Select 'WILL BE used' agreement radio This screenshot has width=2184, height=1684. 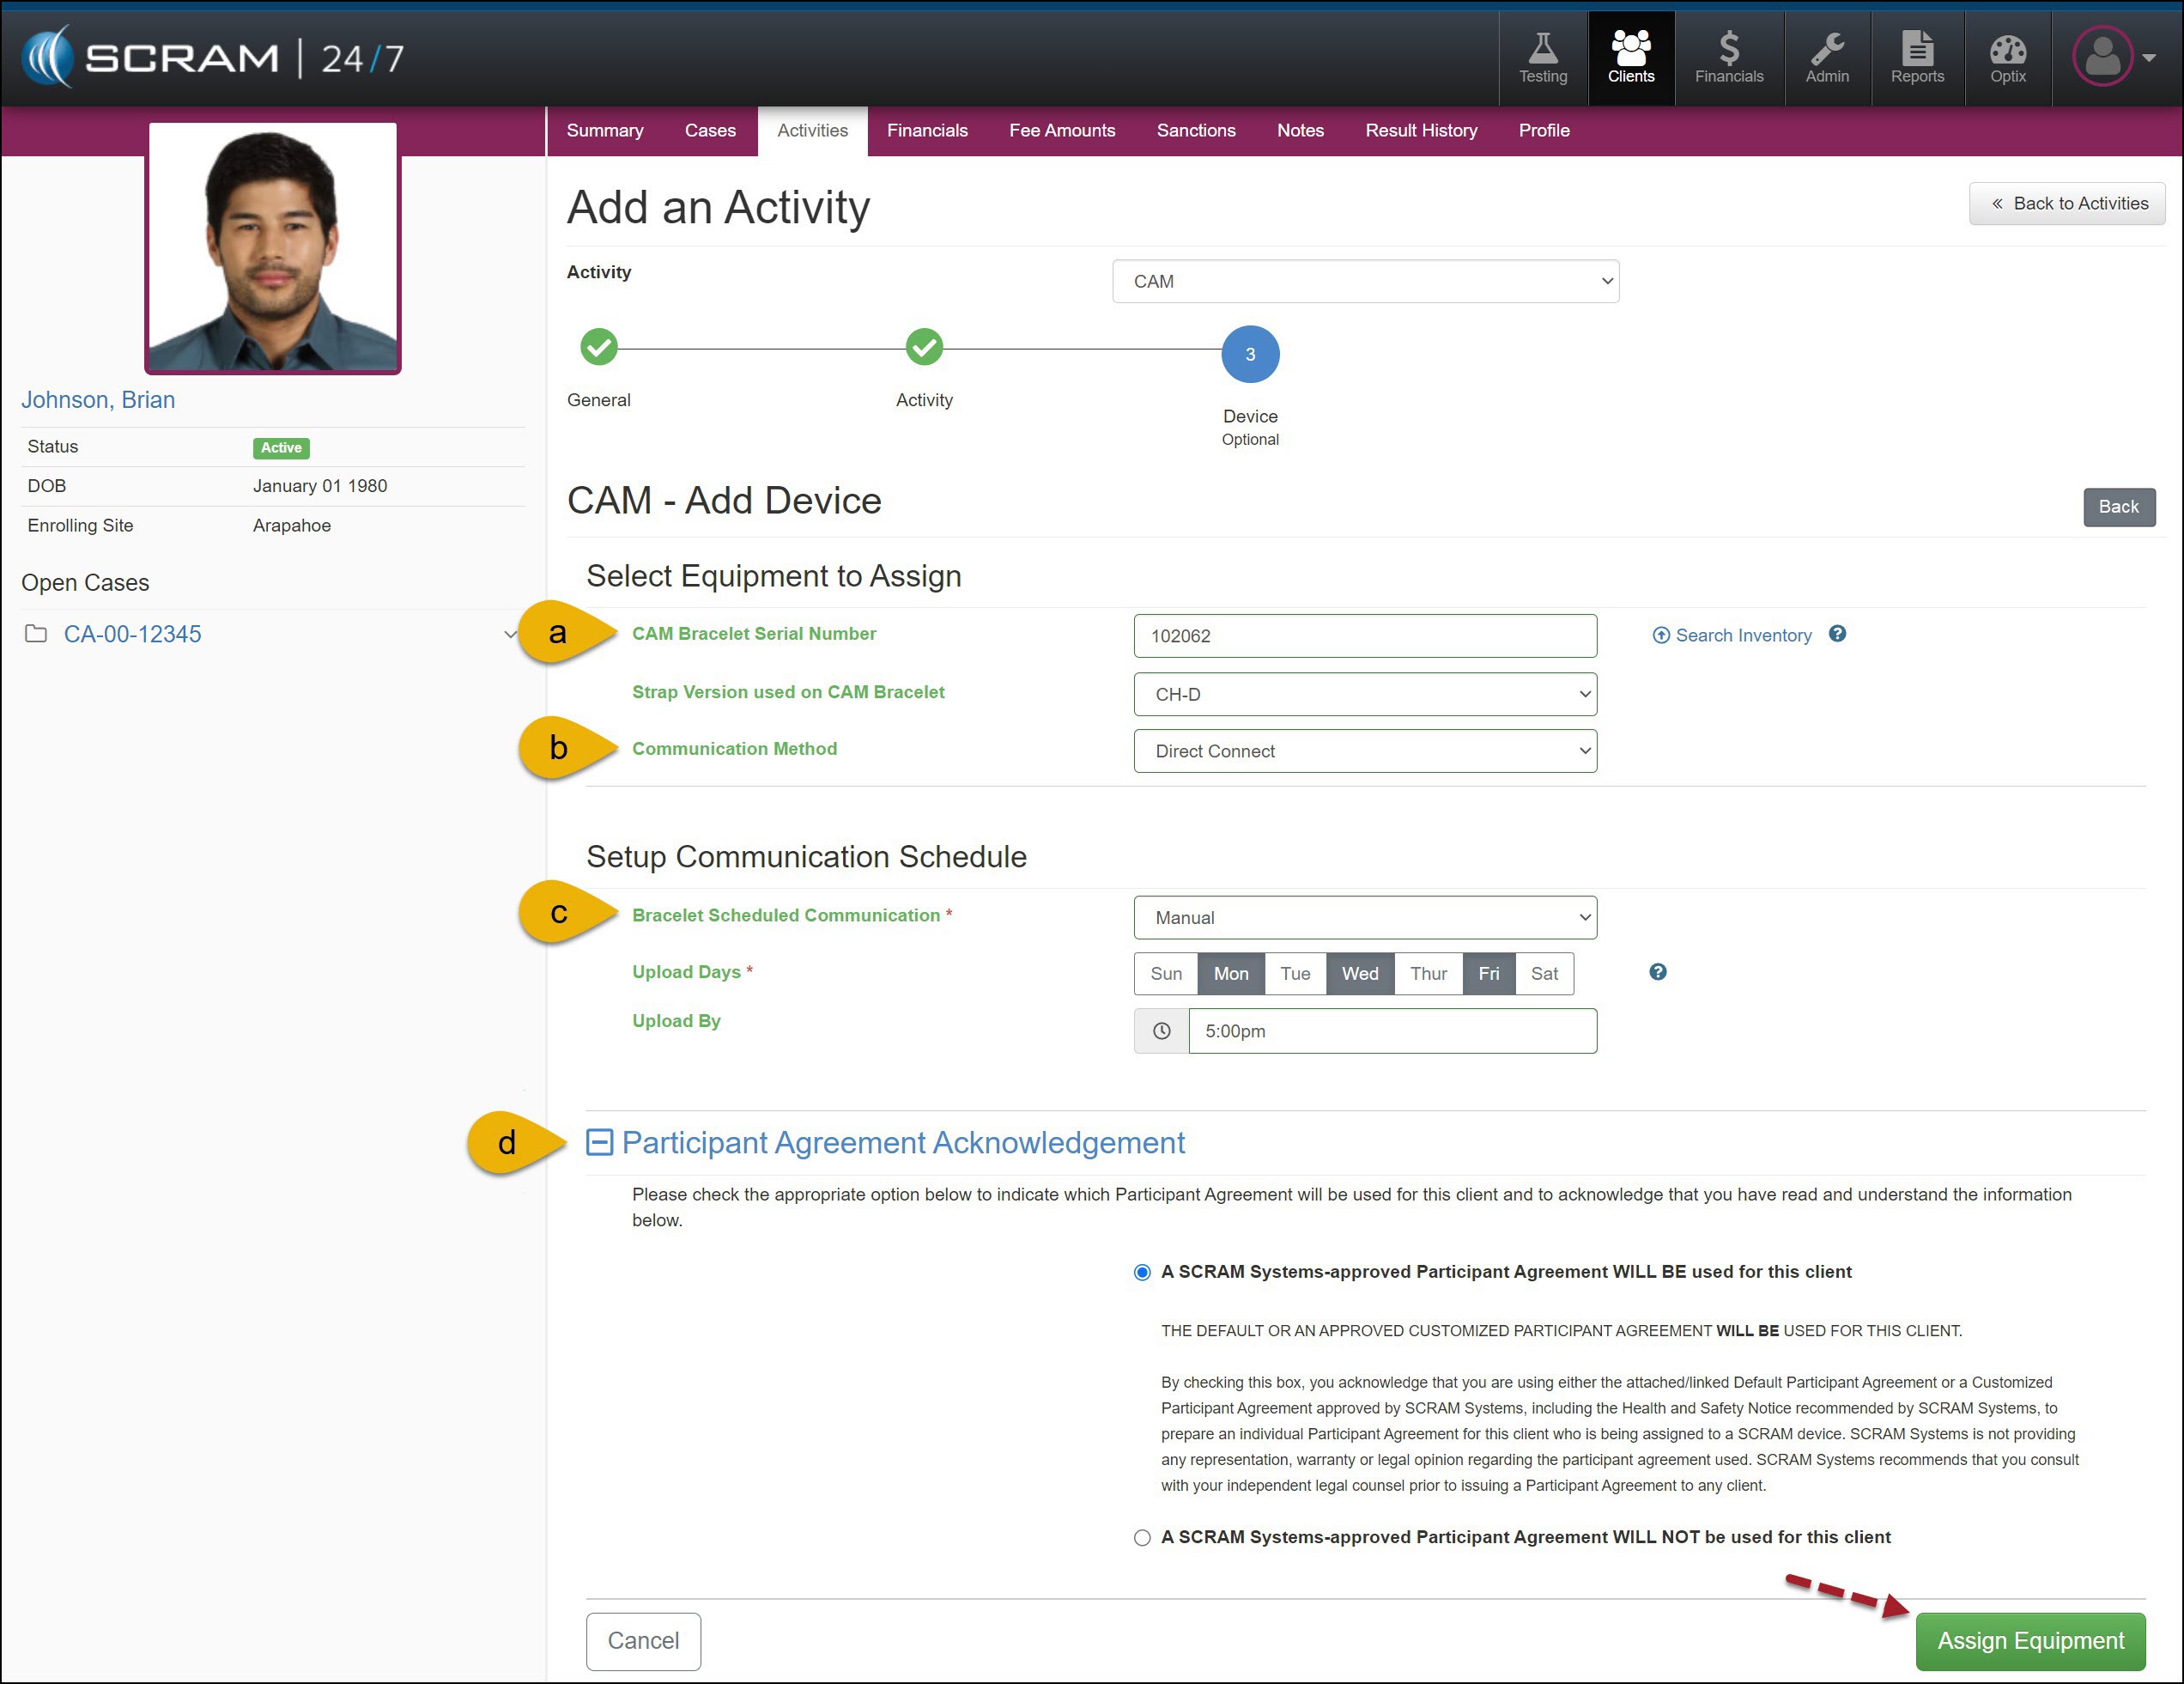coord(1142,1273)
